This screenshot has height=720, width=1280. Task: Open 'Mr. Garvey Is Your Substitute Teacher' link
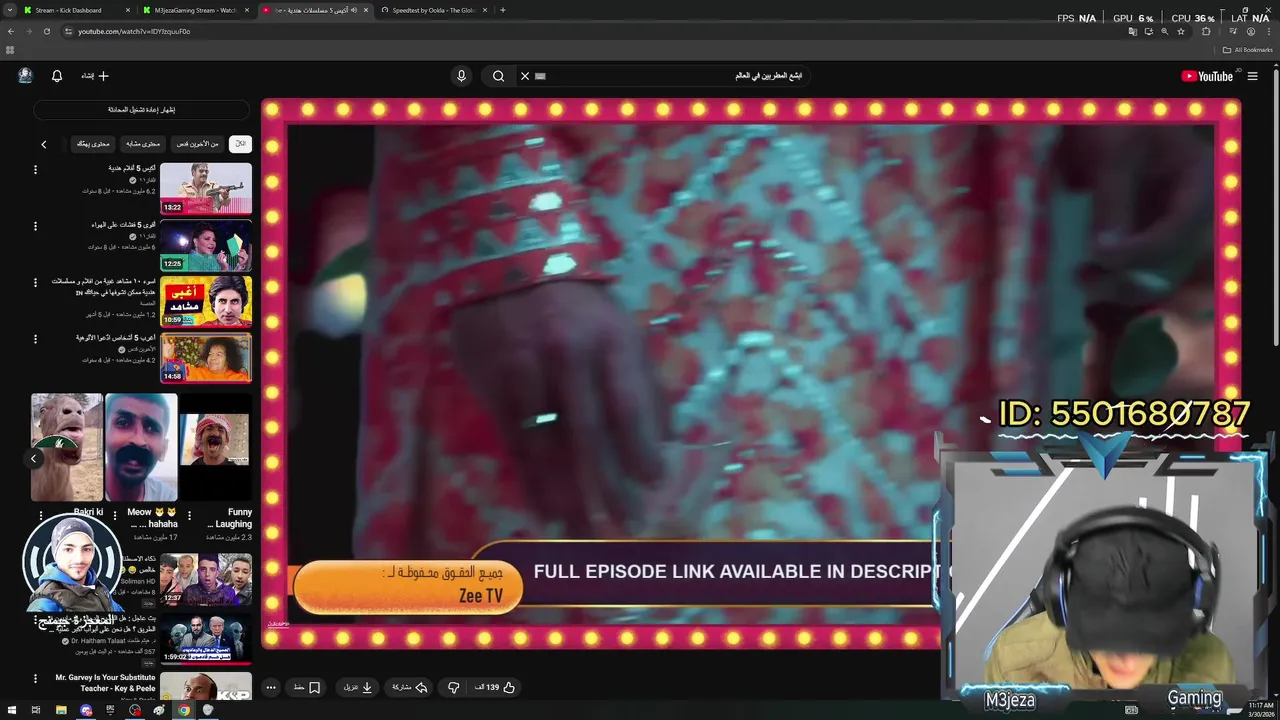point(104,682)
